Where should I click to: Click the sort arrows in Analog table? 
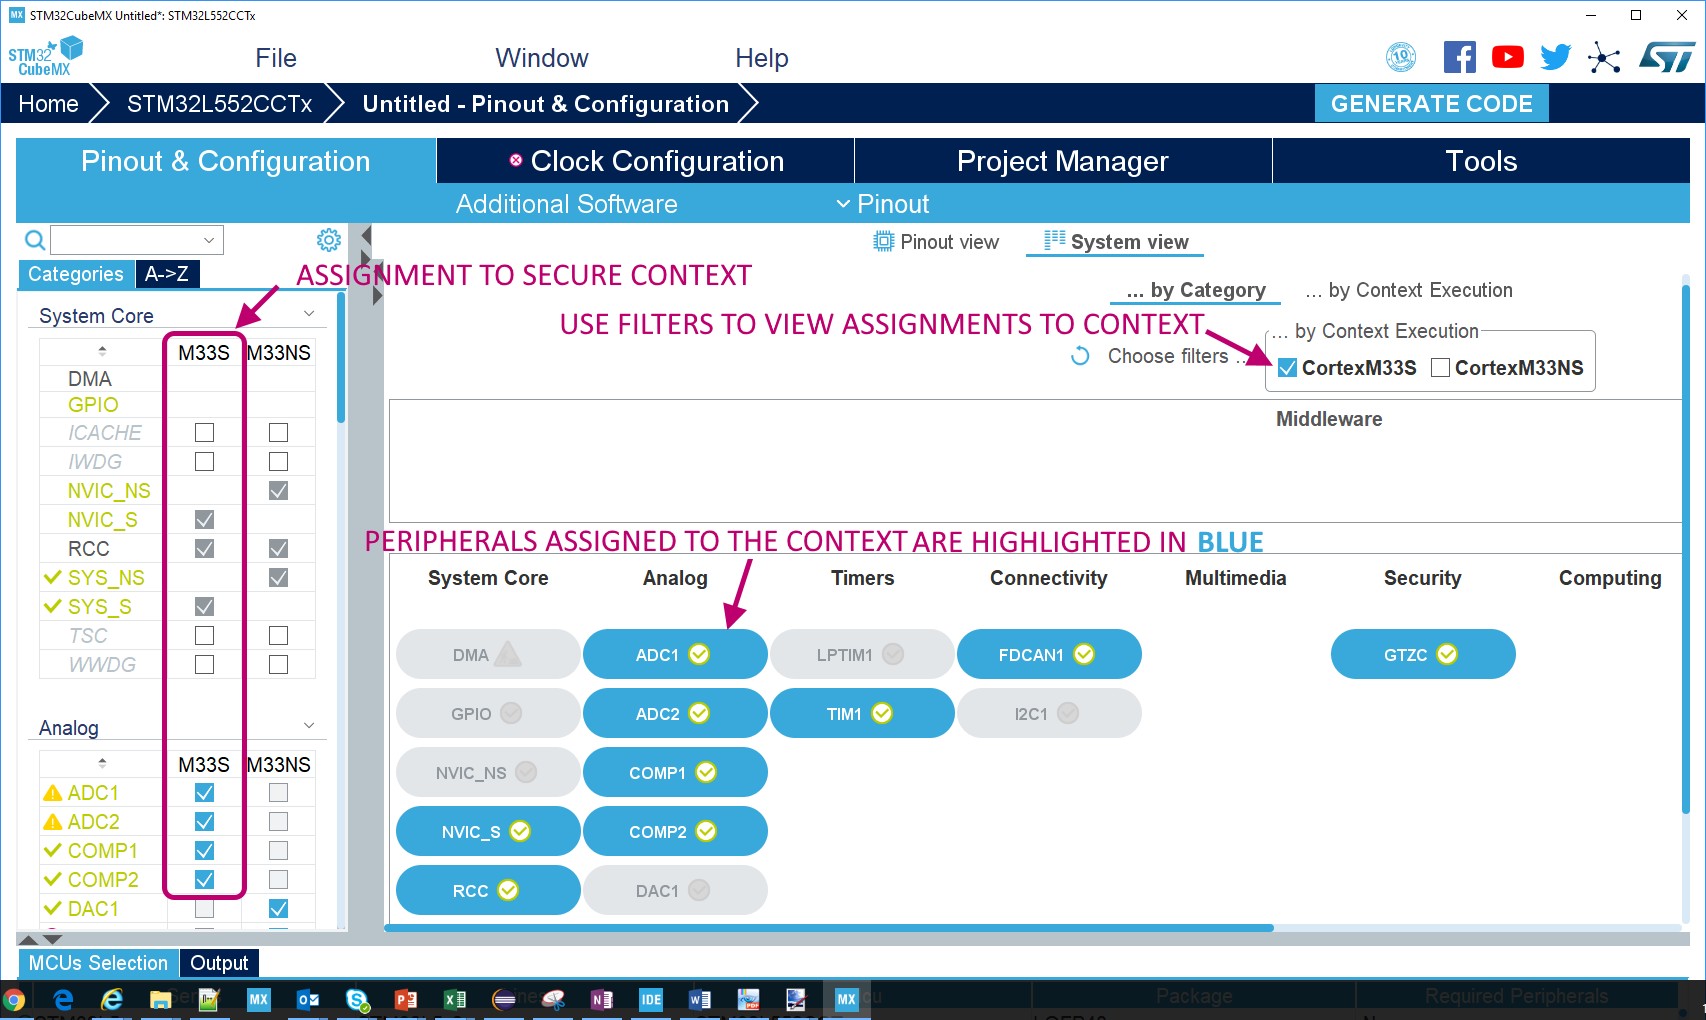[x=102, y=763]
